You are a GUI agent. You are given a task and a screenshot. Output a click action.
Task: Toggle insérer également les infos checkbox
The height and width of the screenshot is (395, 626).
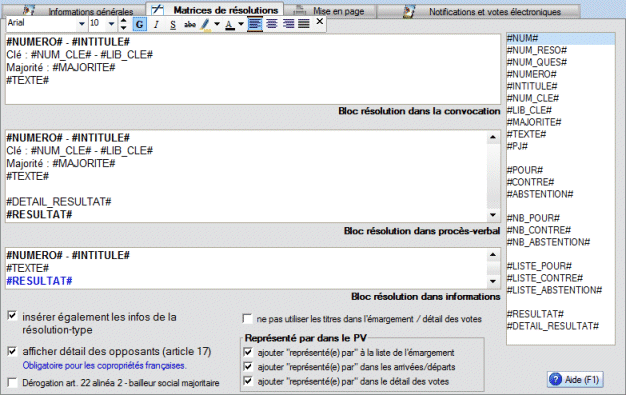(12, 316)
